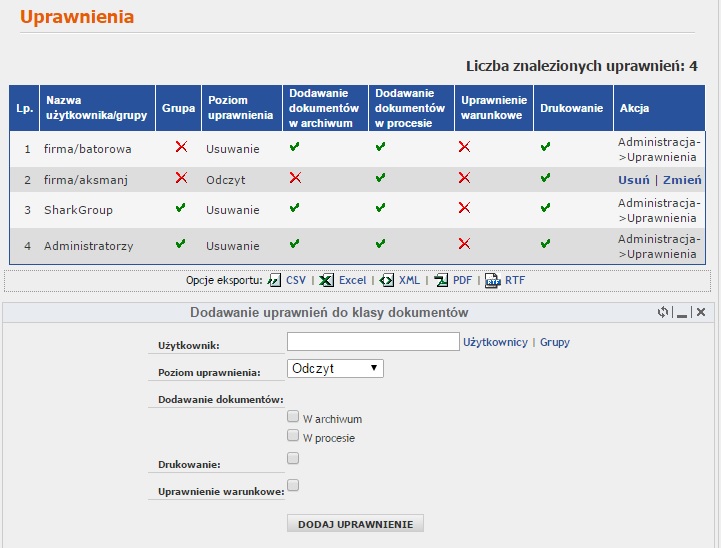Click the Drukowanie checkmark for SharkGroup
Image resolution: width=721 pixels, height=548 pixels.
click(545, 207)
